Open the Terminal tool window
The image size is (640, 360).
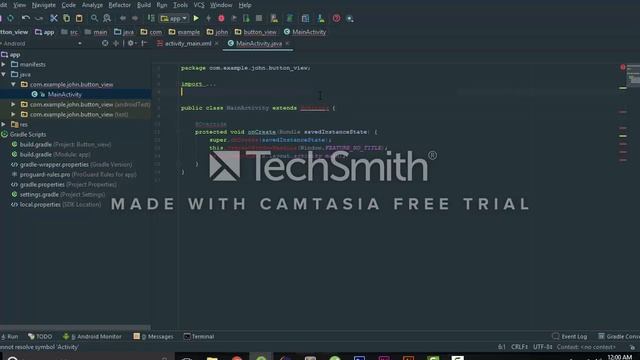[199, 336]
